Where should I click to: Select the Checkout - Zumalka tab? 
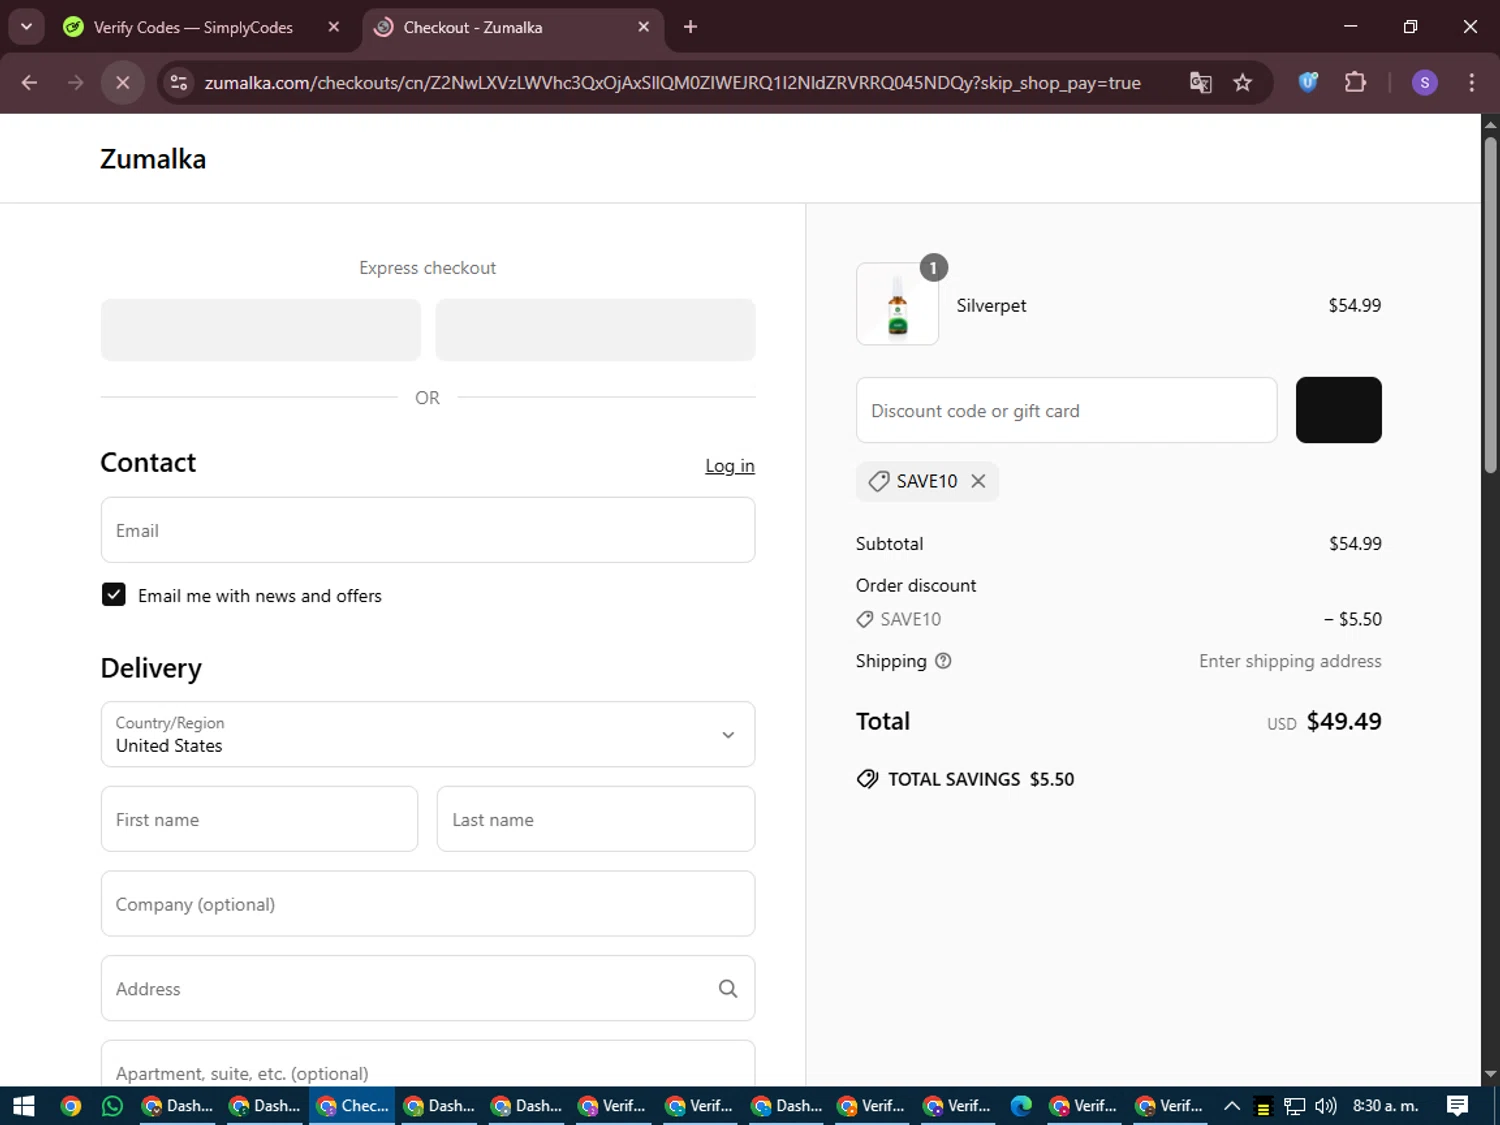pos(511,27)
